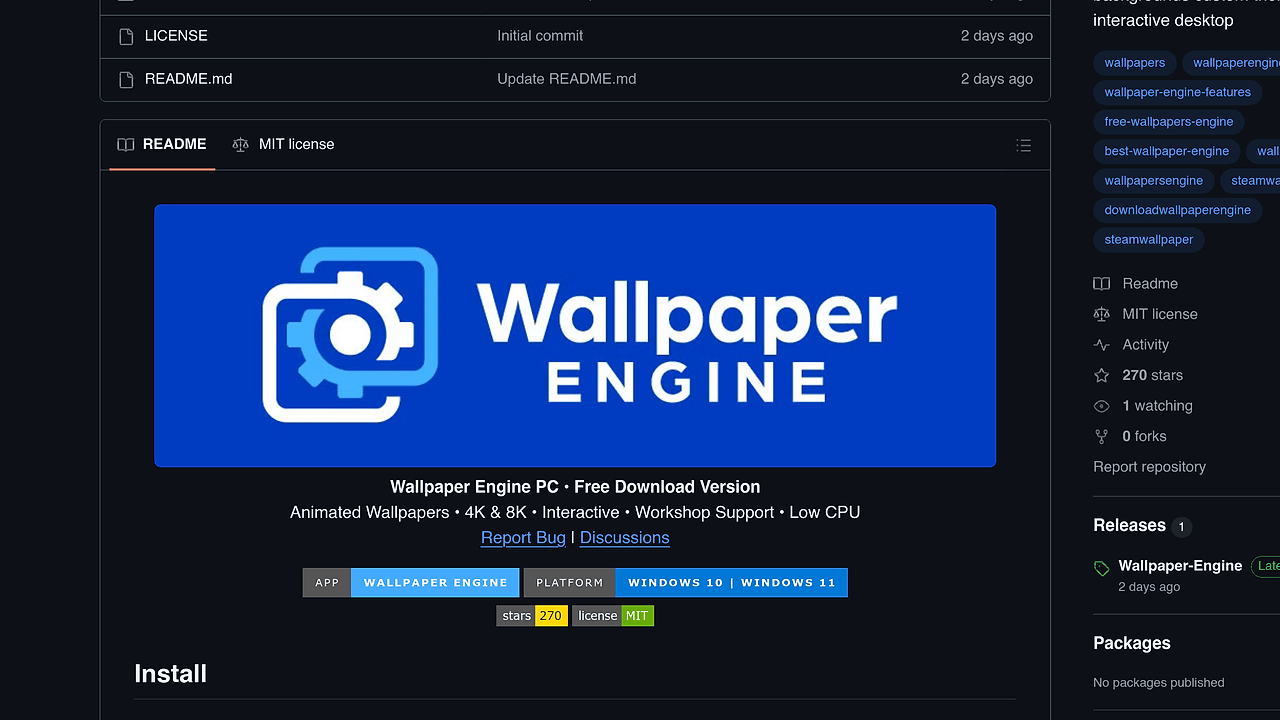The width and height of the screenshot is (1280, 720).
Task: Select the best-wallpaper-engine topic tag
Action: coord(1166,151)
